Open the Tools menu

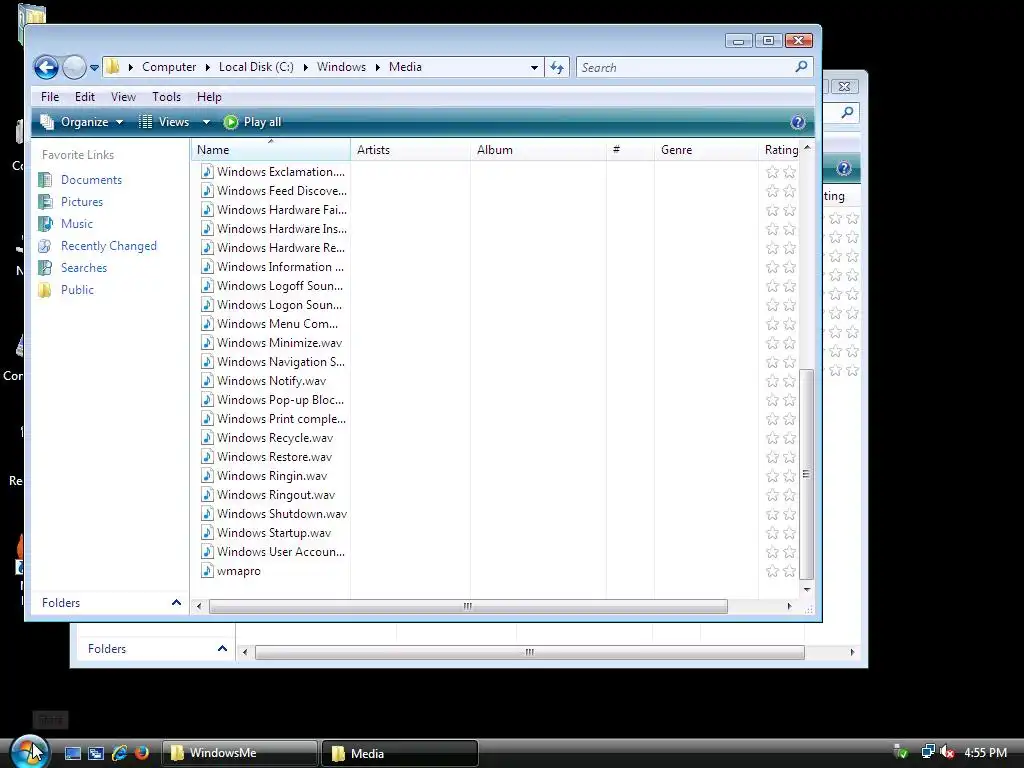point(167,97)
